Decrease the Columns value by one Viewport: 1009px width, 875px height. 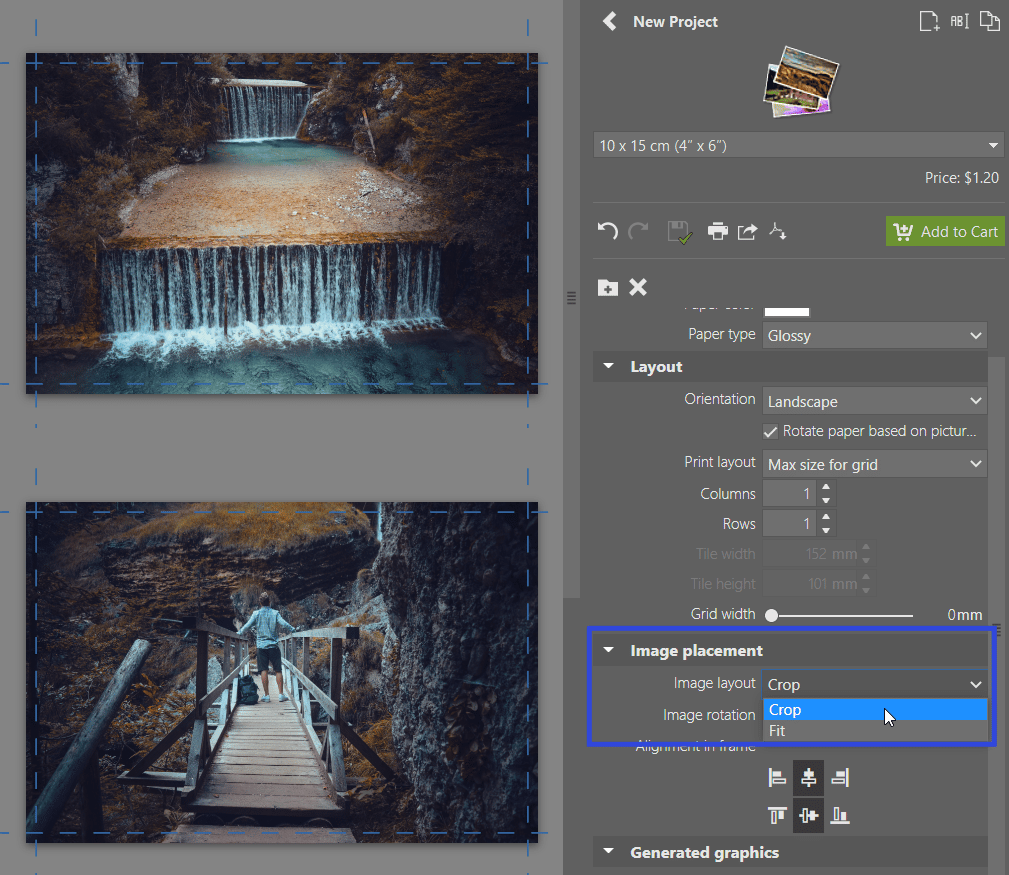826,501
